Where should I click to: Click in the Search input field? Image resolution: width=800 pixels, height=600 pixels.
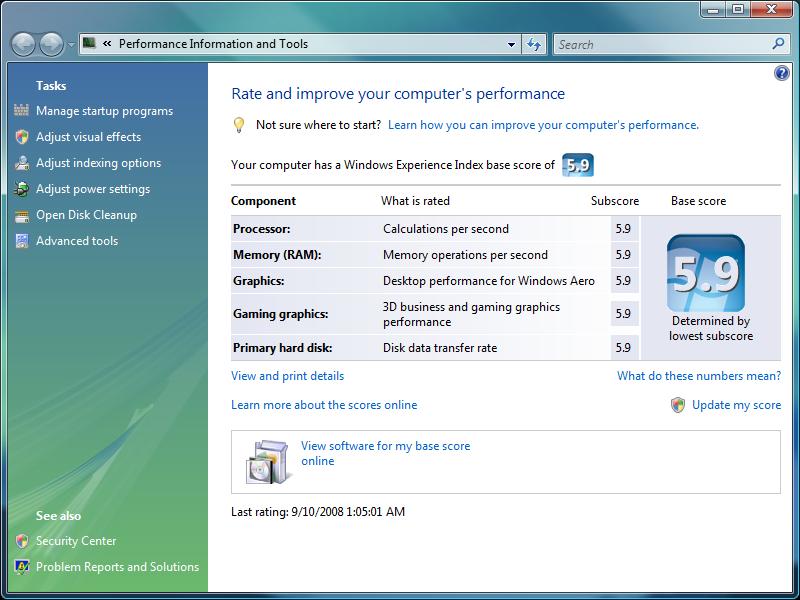tap(662, 44)
